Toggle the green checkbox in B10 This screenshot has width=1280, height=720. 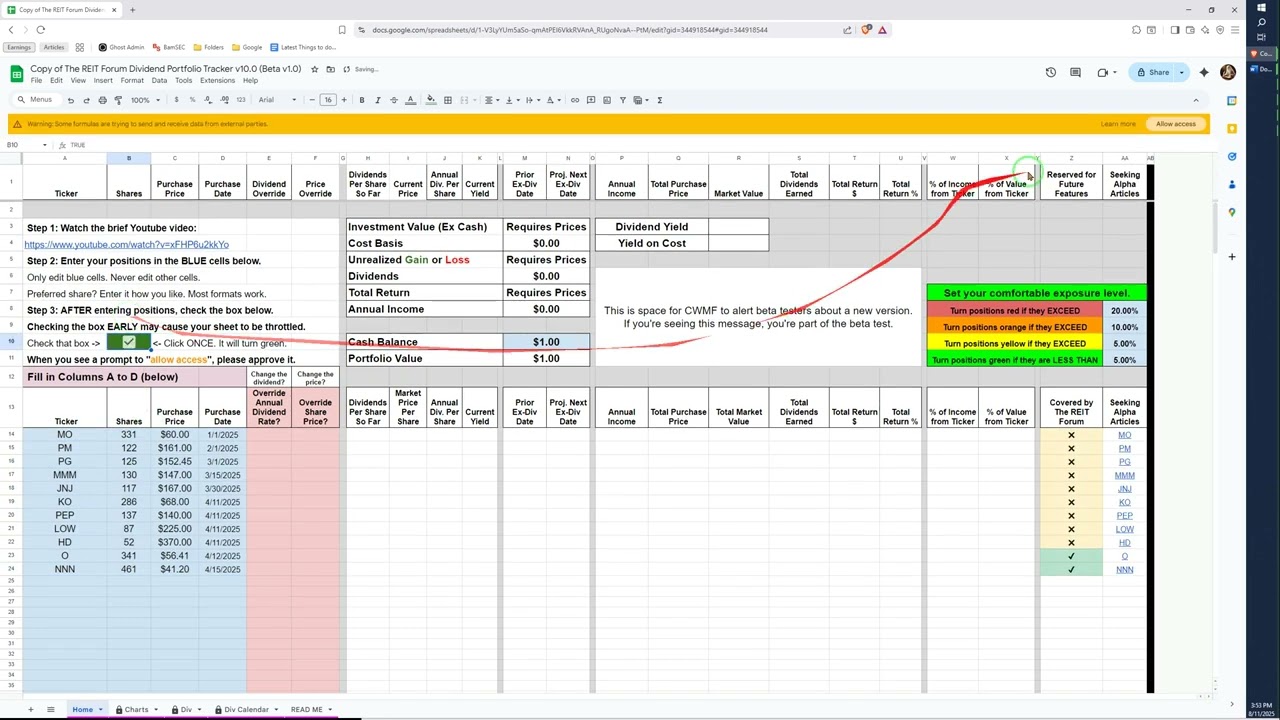129,342
